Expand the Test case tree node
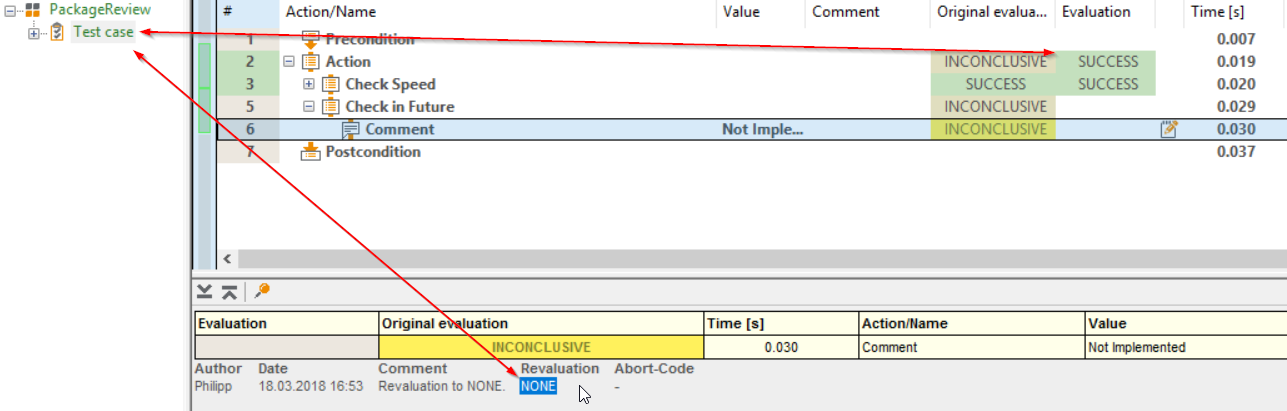 (33, 33)
